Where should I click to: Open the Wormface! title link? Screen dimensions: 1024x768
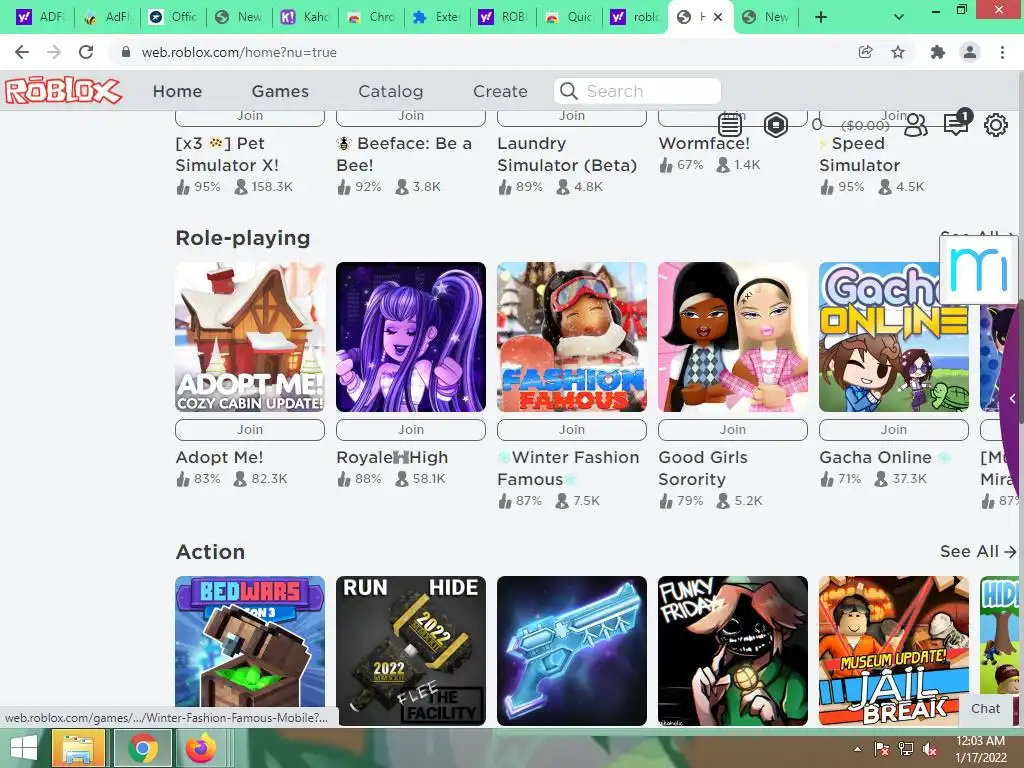704,143
